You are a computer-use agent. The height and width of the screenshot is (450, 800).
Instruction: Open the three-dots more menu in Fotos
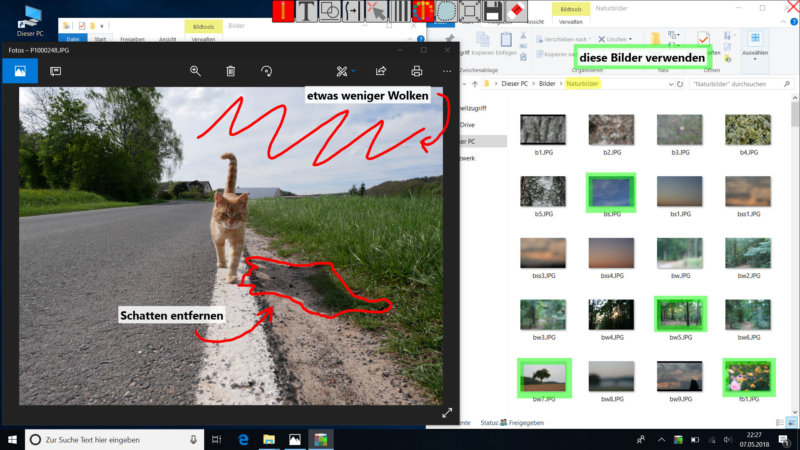(x=447, y=71)
